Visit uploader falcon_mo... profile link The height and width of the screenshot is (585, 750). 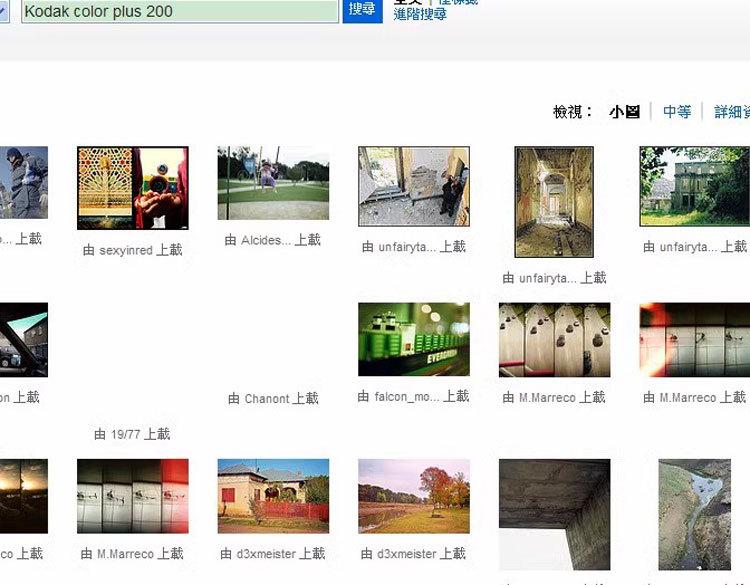click(407, 397)
